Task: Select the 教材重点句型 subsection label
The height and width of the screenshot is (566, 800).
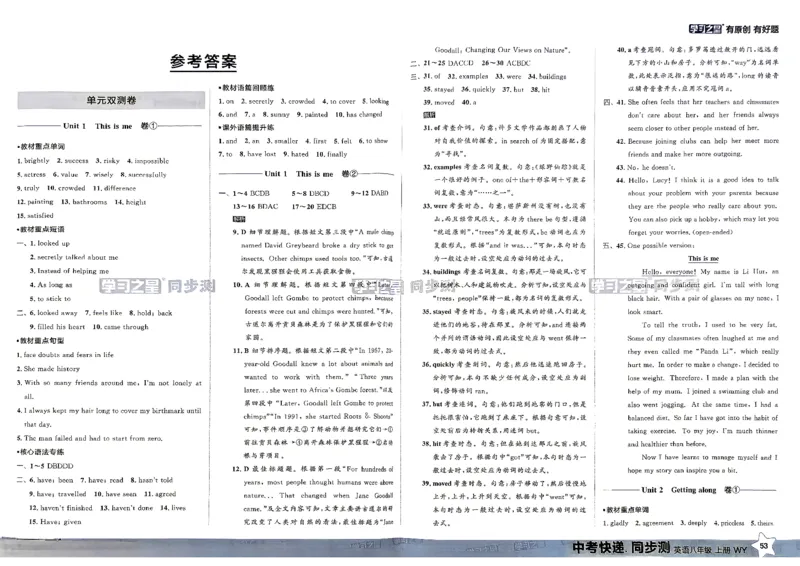Action: pyautogui.click(x=41, y=340)
